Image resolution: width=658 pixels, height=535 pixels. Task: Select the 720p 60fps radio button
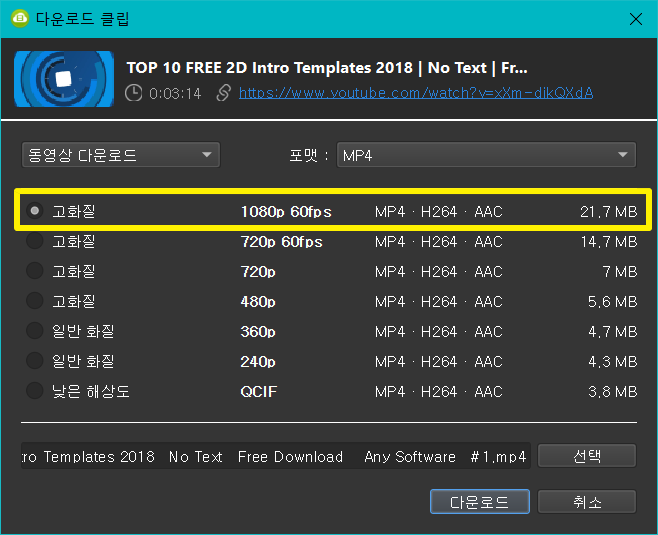(x=35, y=240)
